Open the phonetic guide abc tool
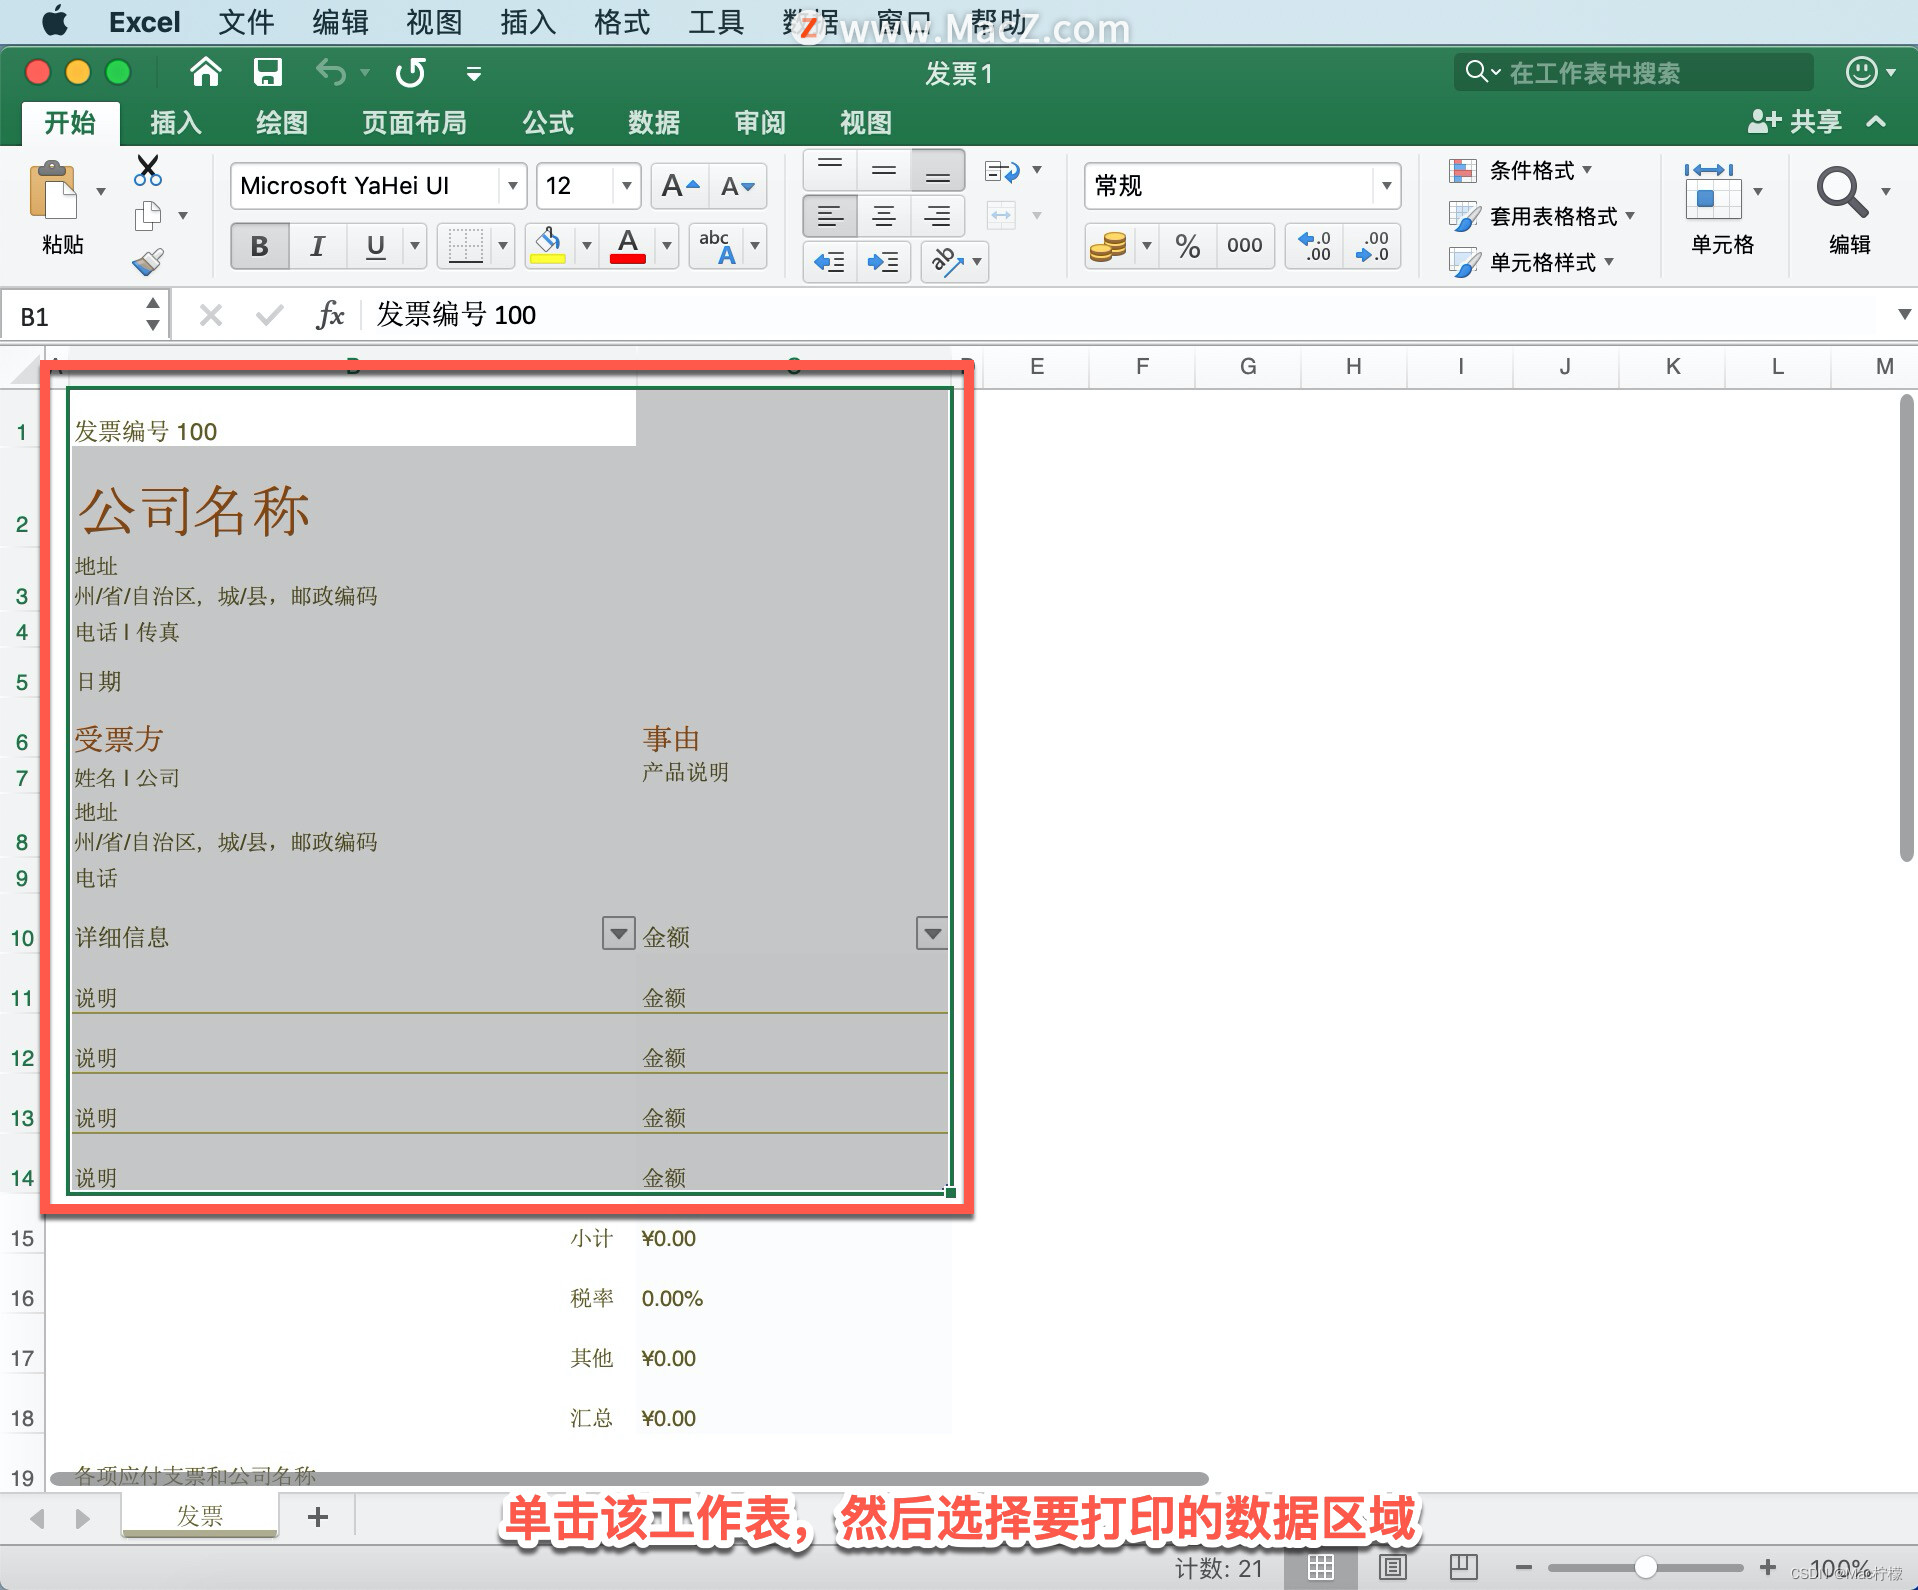Image resolution: width=1918 pixels, height=1590 pixels. point(717,246)
